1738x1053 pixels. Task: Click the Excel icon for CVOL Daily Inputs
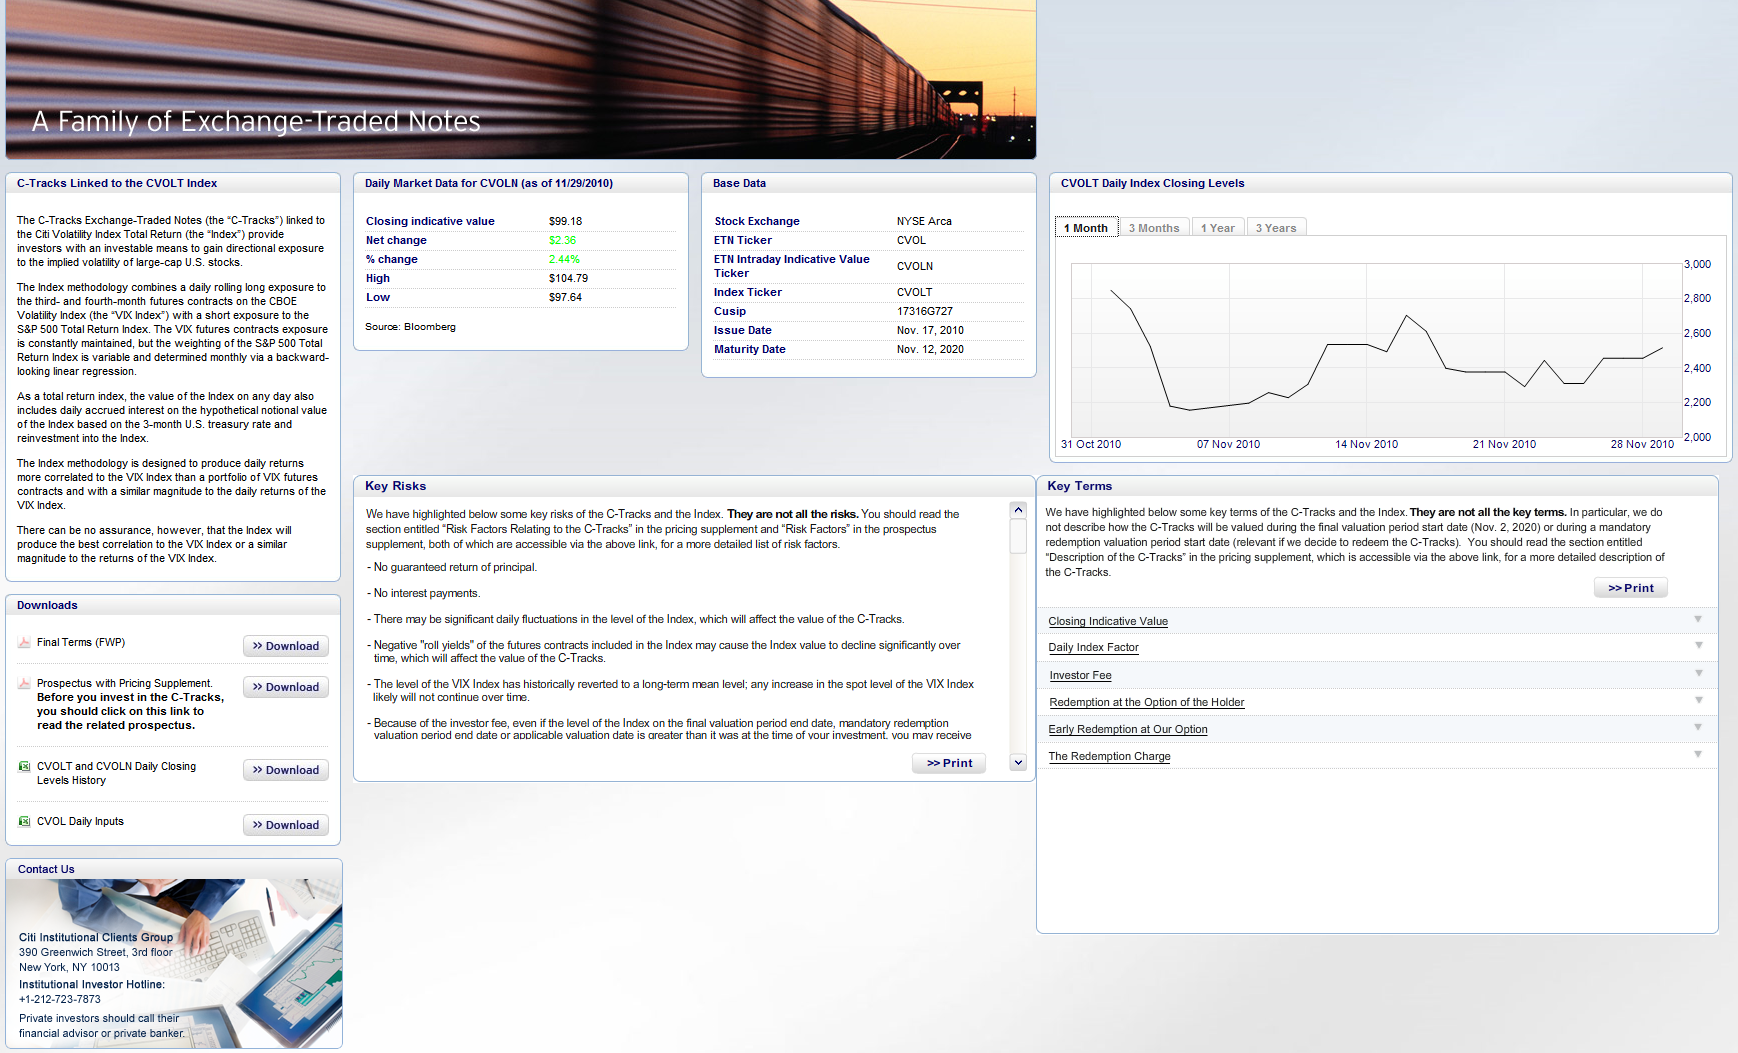coord(24,822)
